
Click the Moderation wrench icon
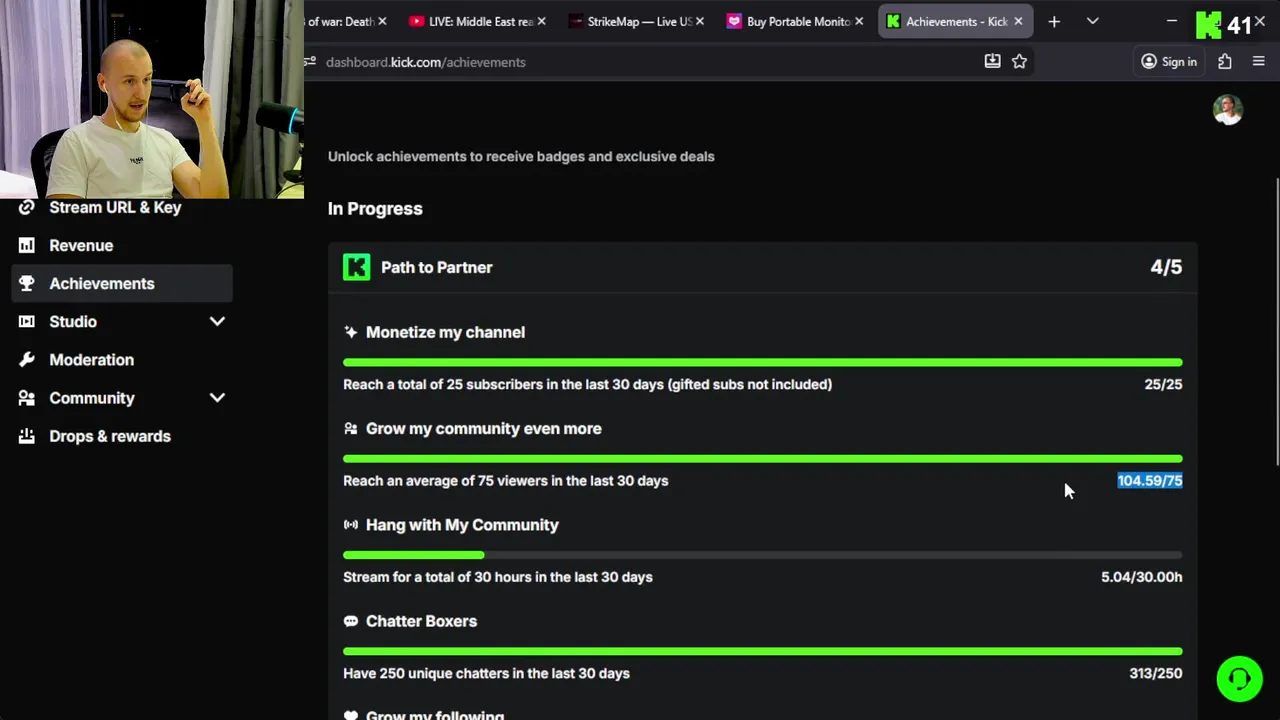pyautogui.click(x=27, y=359)
